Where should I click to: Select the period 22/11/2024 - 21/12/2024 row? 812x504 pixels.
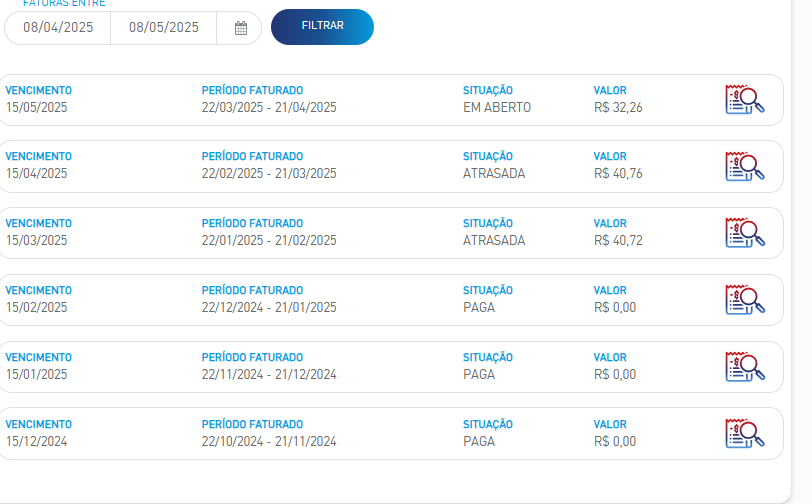tap(389, 367)
